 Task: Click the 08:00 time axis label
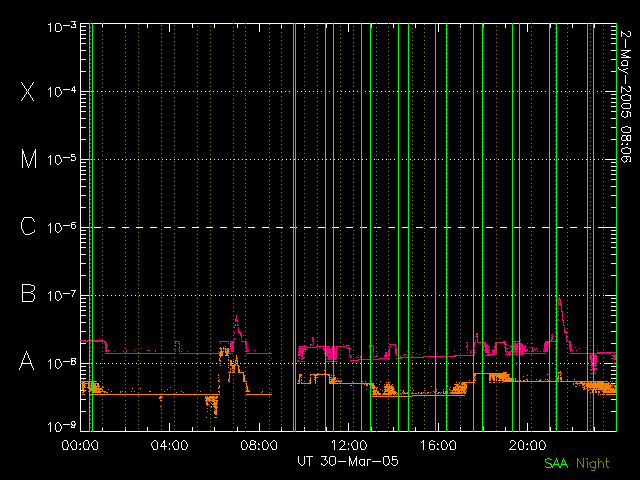click(x=259, y=445)
